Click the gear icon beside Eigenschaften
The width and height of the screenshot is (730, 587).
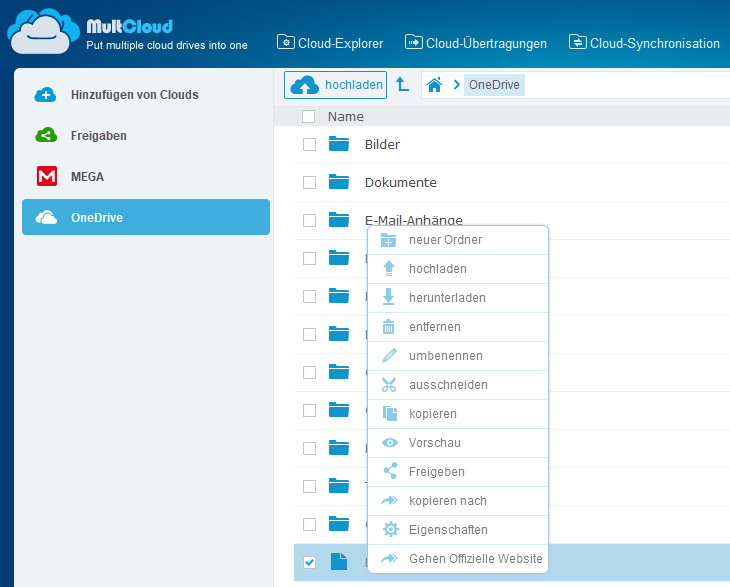391,529
